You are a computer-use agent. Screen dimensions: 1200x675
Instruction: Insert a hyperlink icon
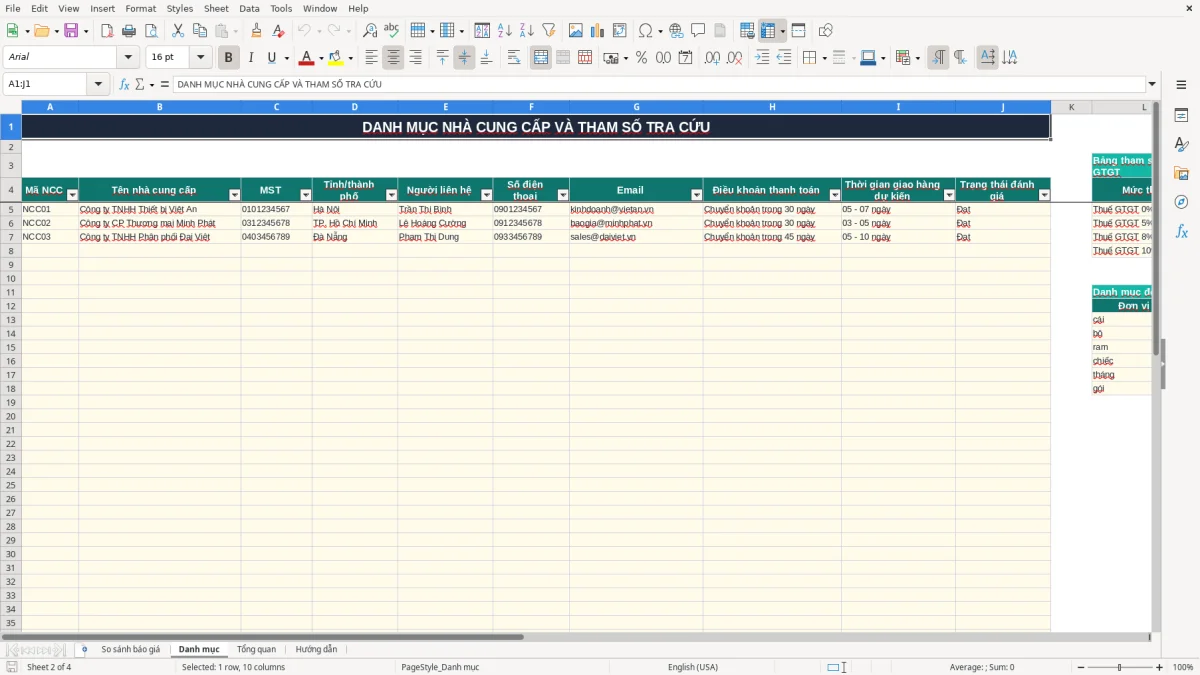click(676, 31)
